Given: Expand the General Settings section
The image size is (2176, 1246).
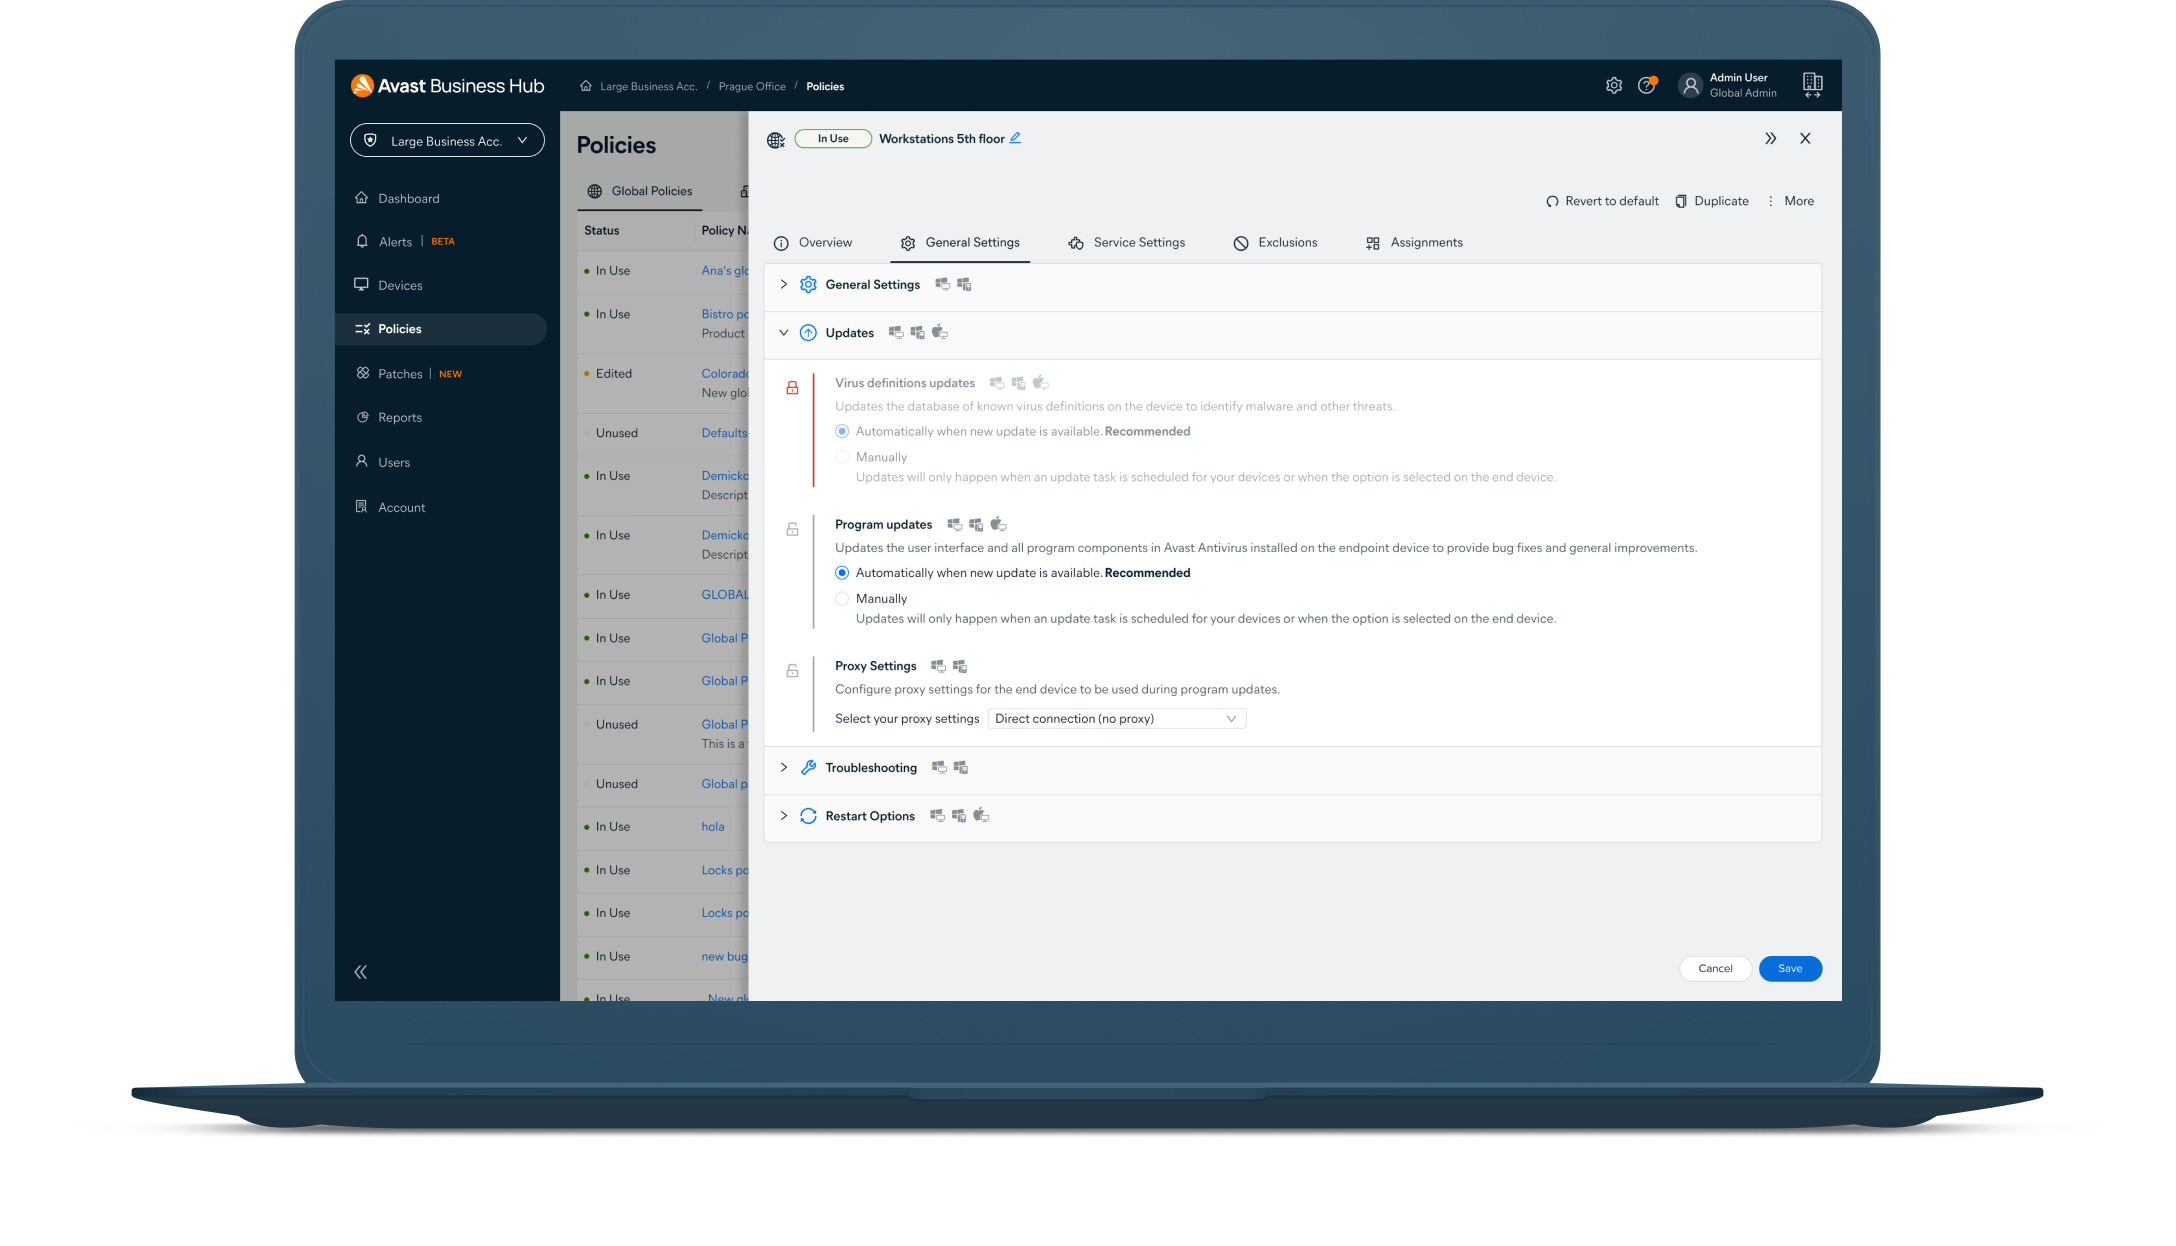Looking at the screenshot, I should tap(783, 284).
